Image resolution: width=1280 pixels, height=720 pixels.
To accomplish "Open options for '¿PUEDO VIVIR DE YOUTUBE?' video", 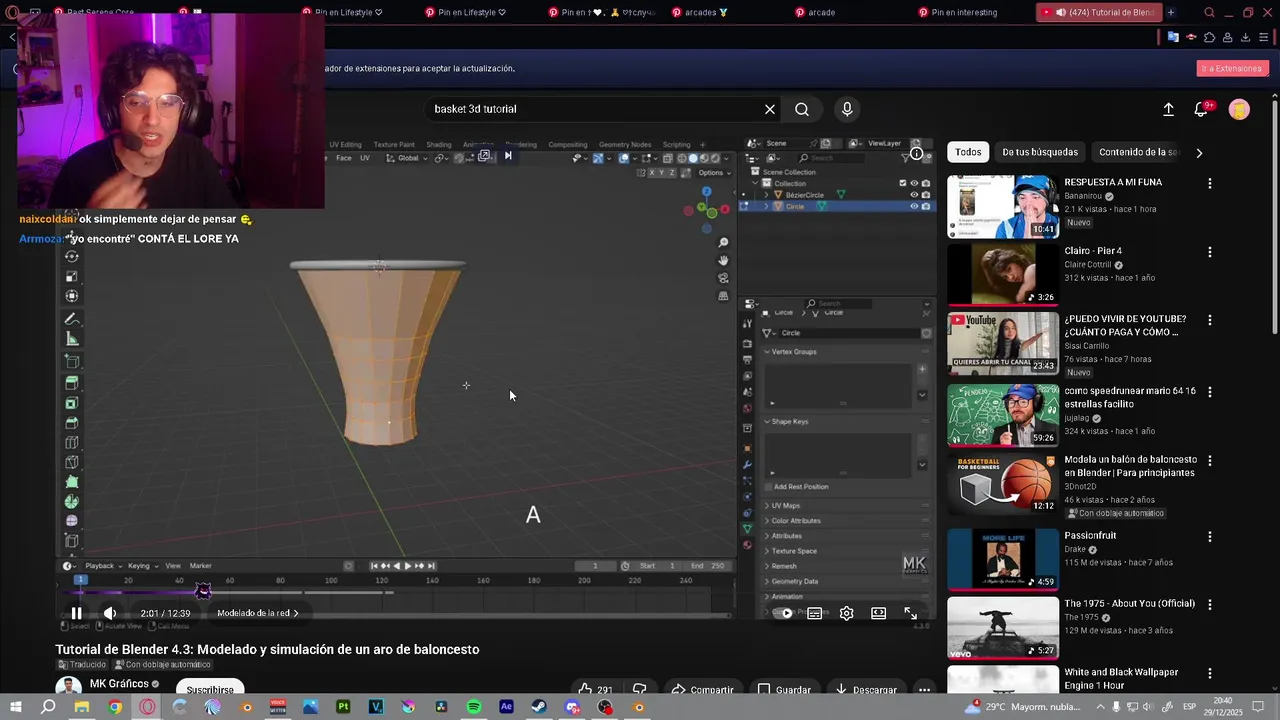I will [x=1210, y=320].
